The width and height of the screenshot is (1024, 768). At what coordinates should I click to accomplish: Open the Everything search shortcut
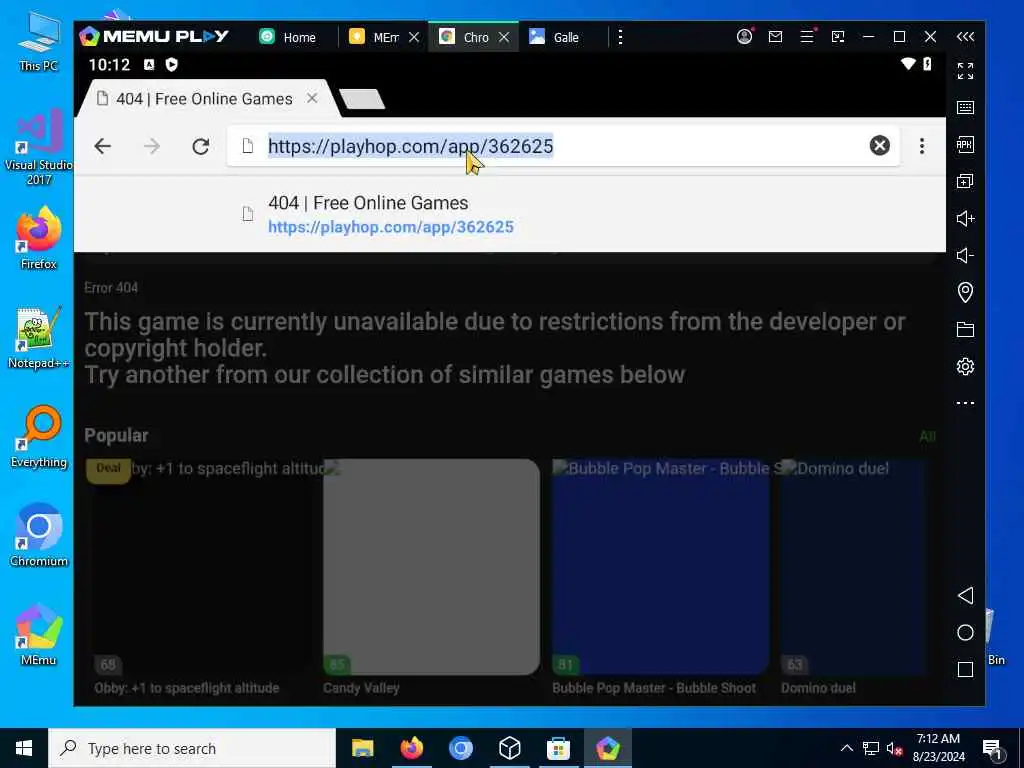click(x=39, y=436)
